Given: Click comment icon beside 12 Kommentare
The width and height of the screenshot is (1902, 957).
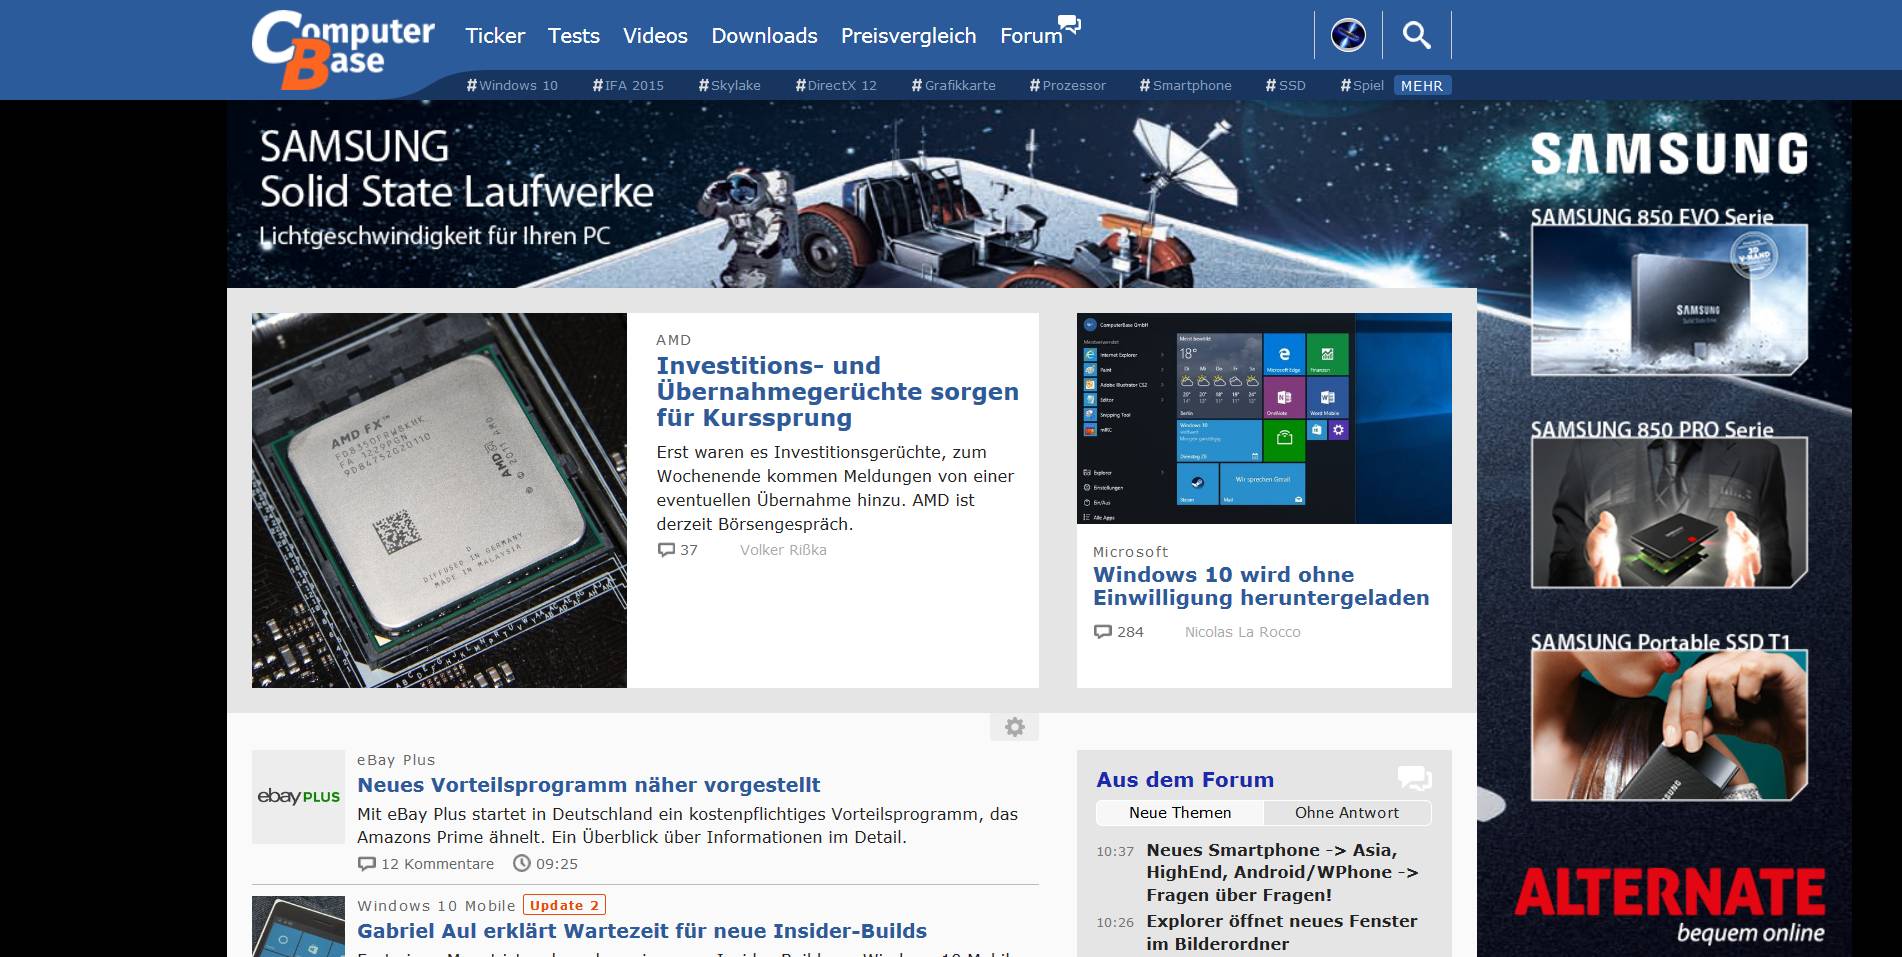Looking at the screenshot, I should point(367,864).
